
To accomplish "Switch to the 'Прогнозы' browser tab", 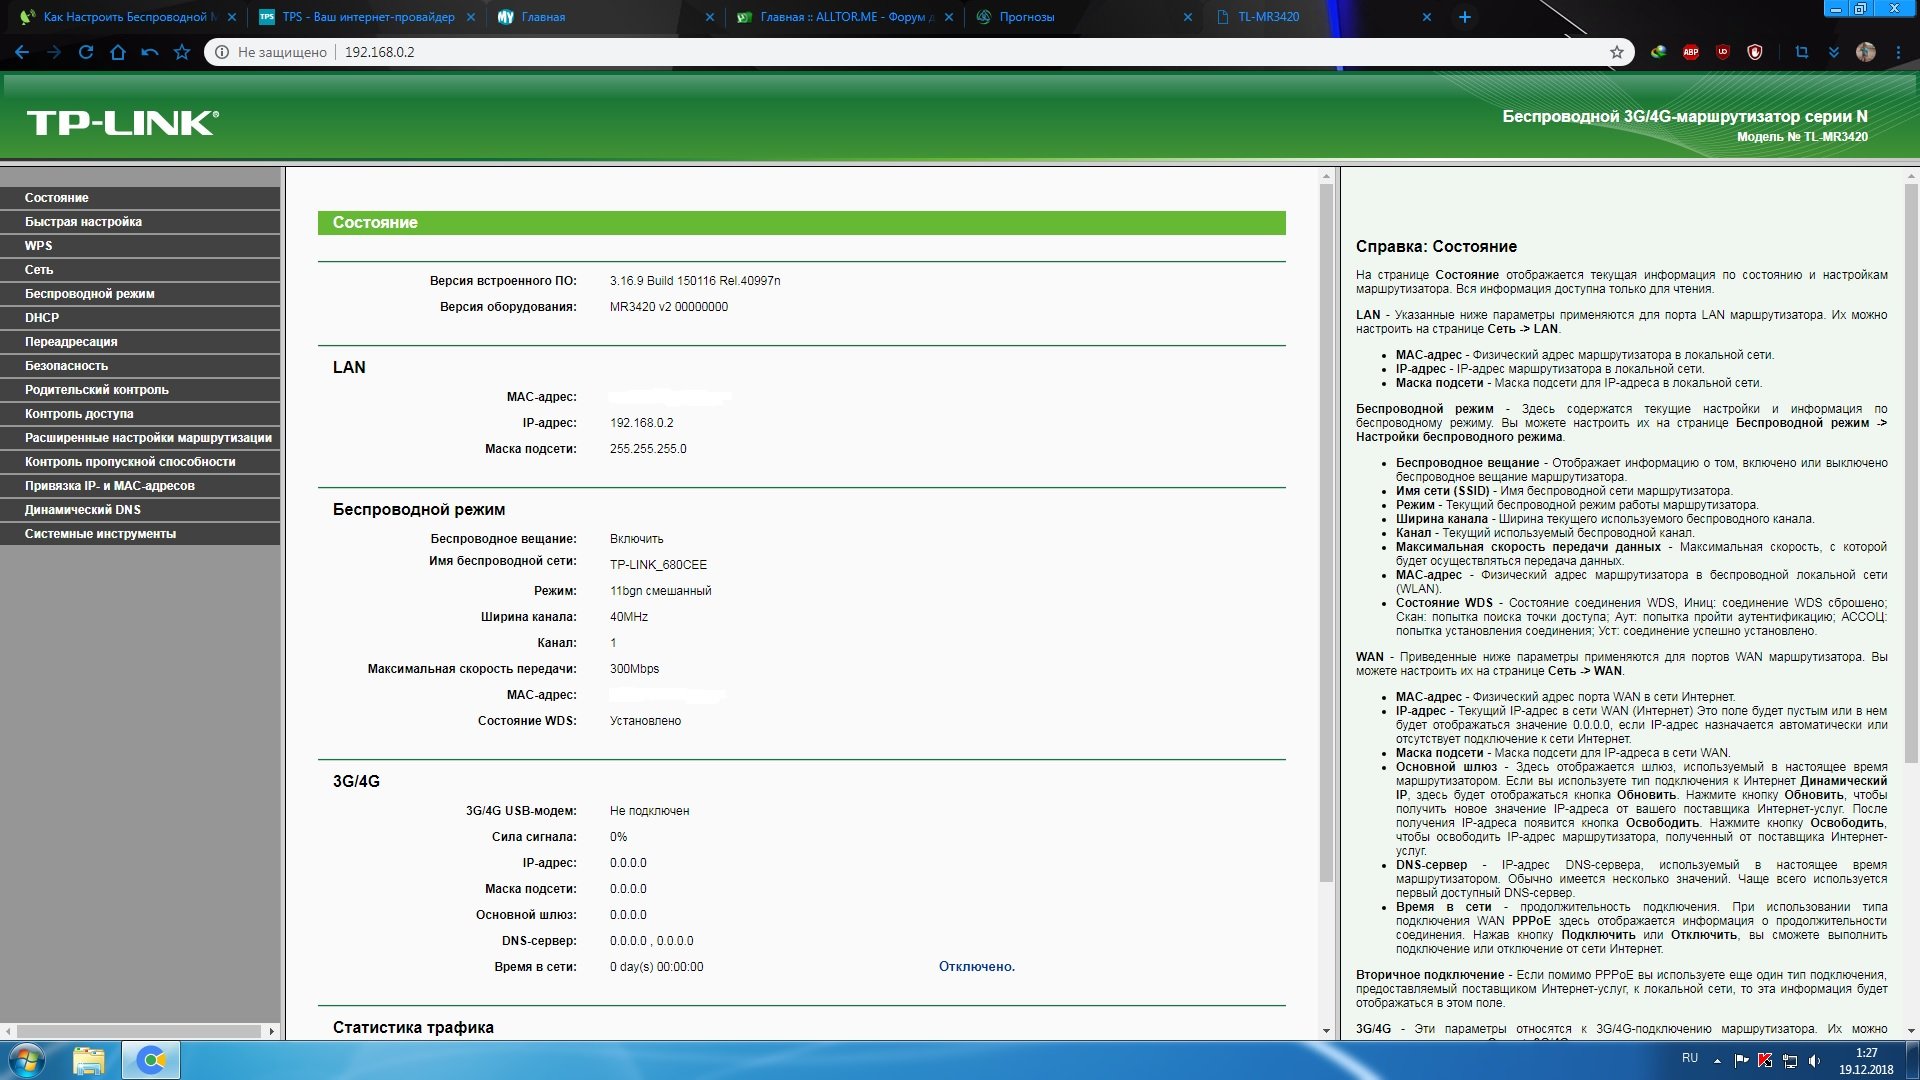I will pyautogui.click(x=1027, y=17).
